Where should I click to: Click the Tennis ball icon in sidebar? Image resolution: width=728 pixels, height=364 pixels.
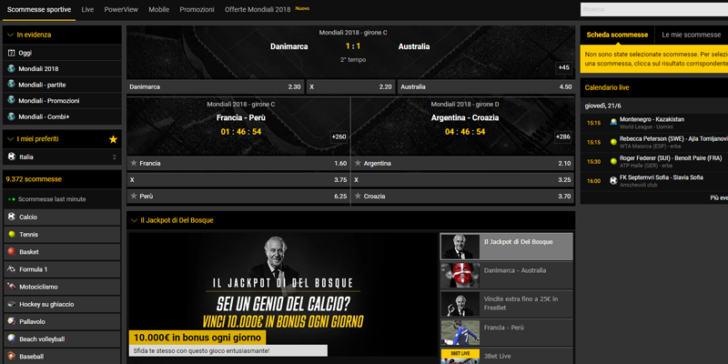click(x=12, y=234)
